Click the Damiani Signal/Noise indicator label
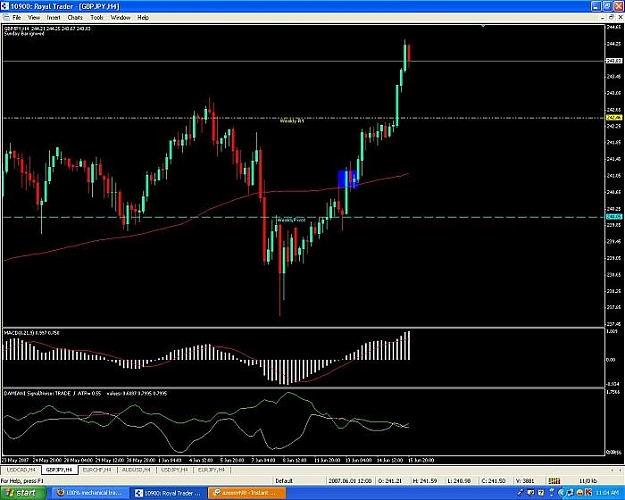The height and width of the screenshot is (500, 625). coord(85,394)
